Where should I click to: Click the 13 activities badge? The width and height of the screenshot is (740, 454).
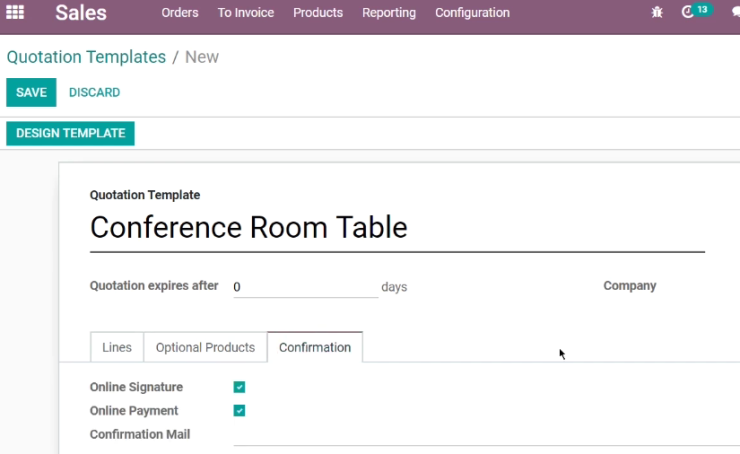[702, 9]
